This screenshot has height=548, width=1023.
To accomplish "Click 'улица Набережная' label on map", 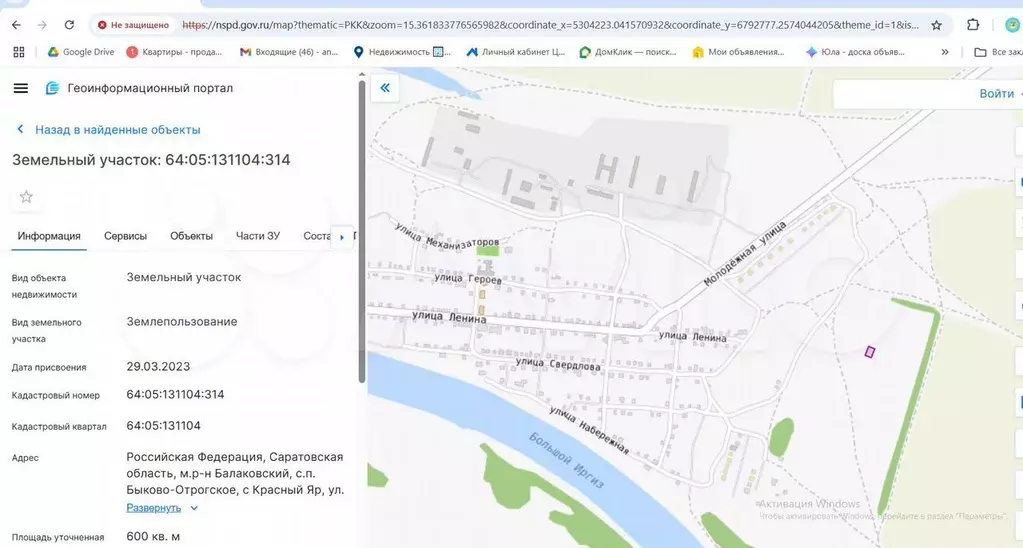I will coord(588,430).
